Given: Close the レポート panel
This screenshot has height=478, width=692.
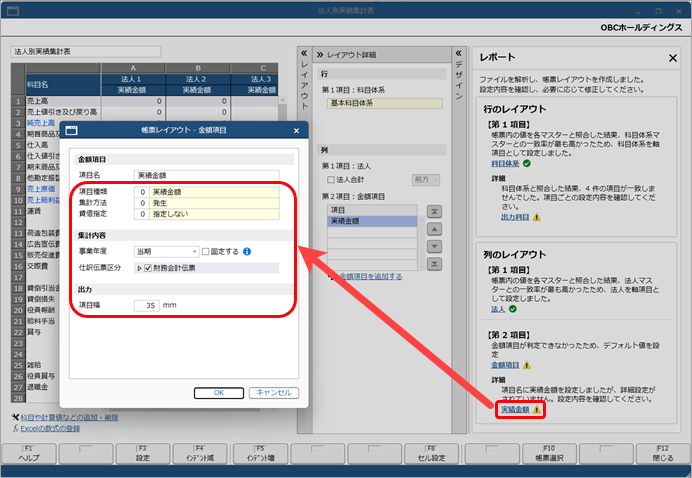Looking at the screenshot, I should (673, 58).
